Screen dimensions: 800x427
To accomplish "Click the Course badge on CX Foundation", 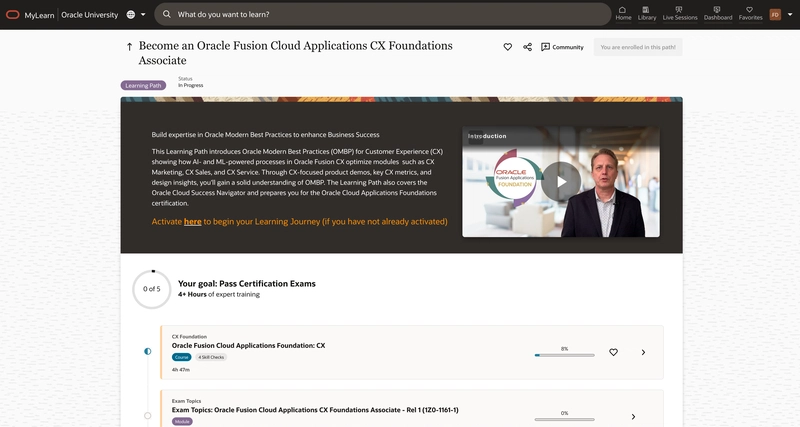I will click(x=182, y=357).
